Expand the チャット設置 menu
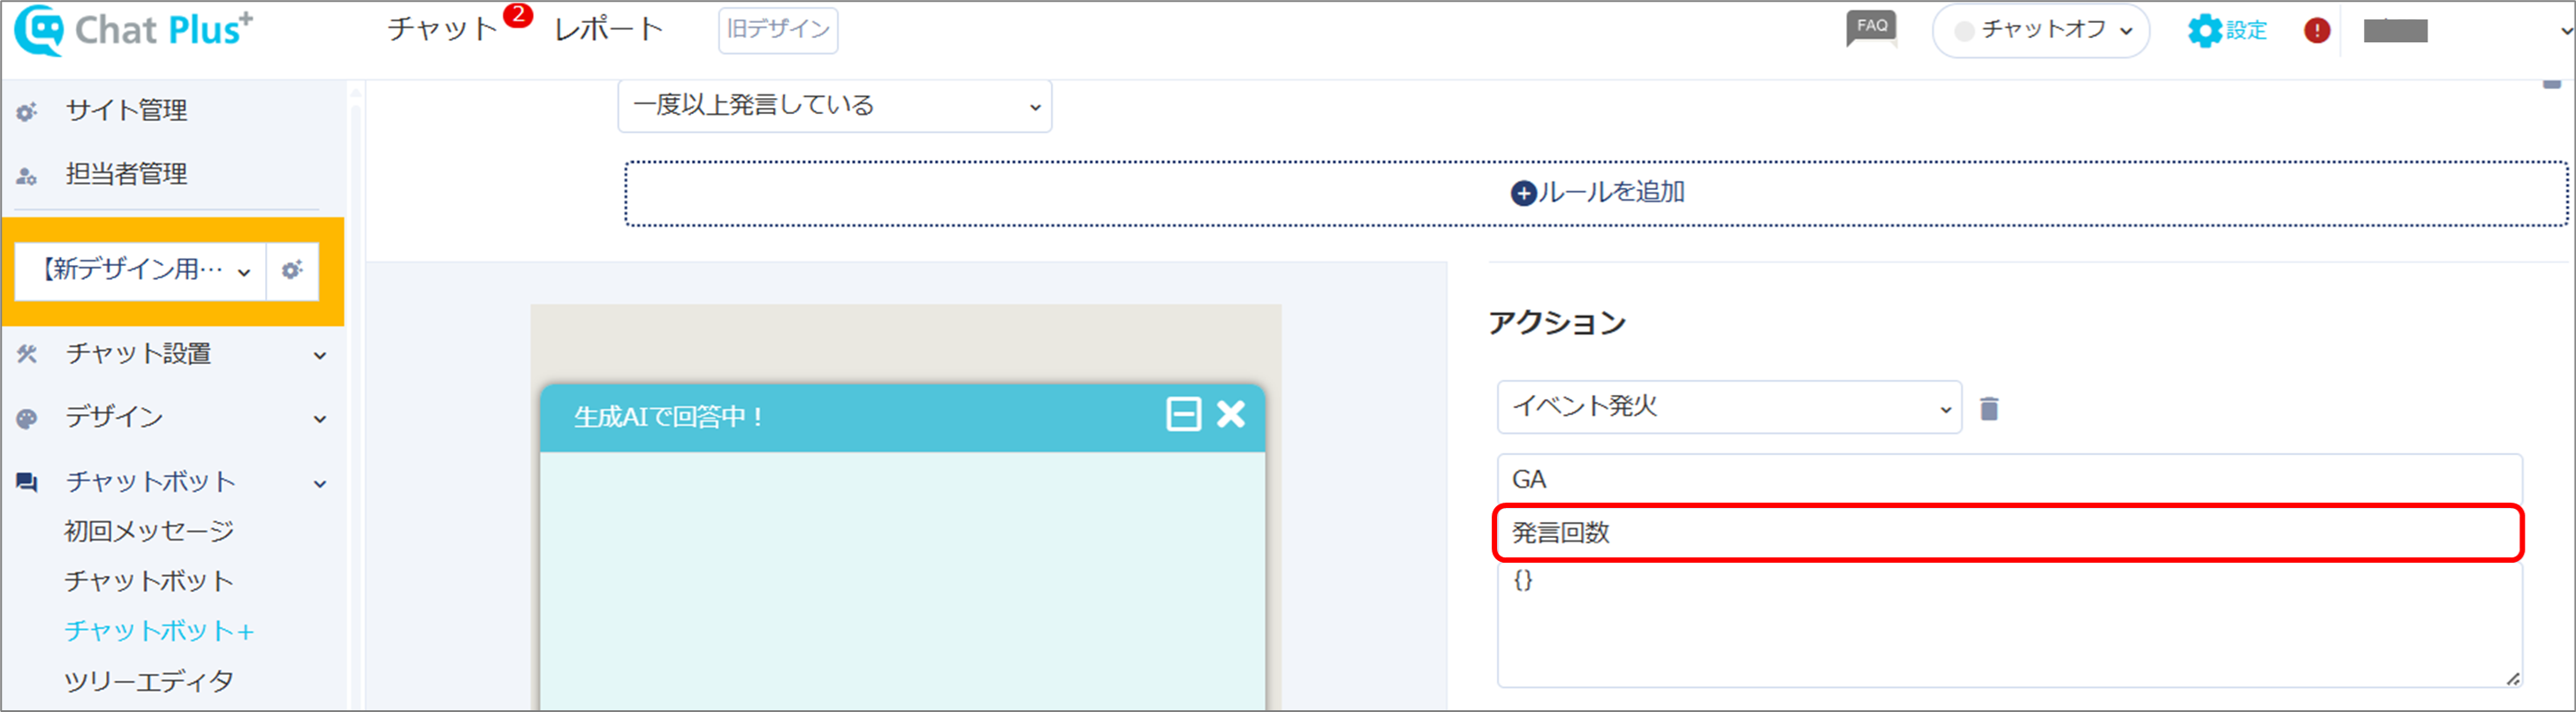 (x=320, y=355)
